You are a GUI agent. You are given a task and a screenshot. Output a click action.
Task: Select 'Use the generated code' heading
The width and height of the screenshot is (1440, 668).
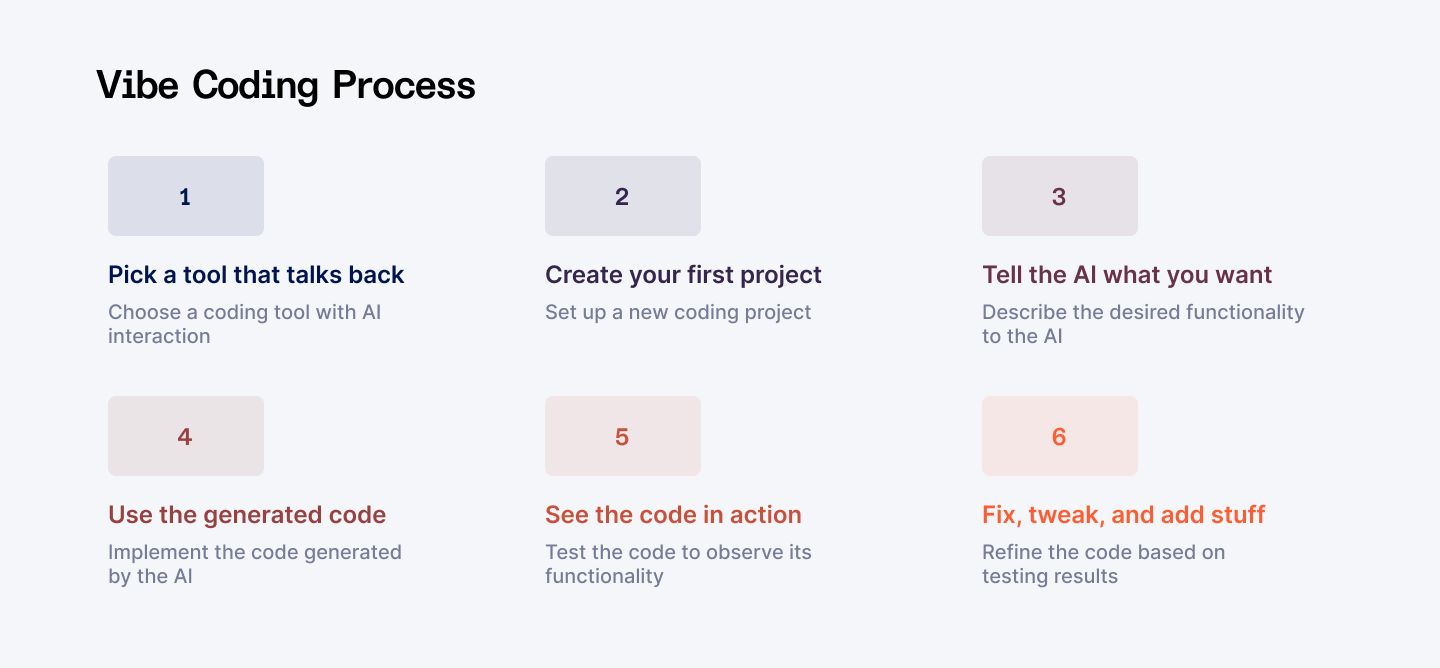247,515
